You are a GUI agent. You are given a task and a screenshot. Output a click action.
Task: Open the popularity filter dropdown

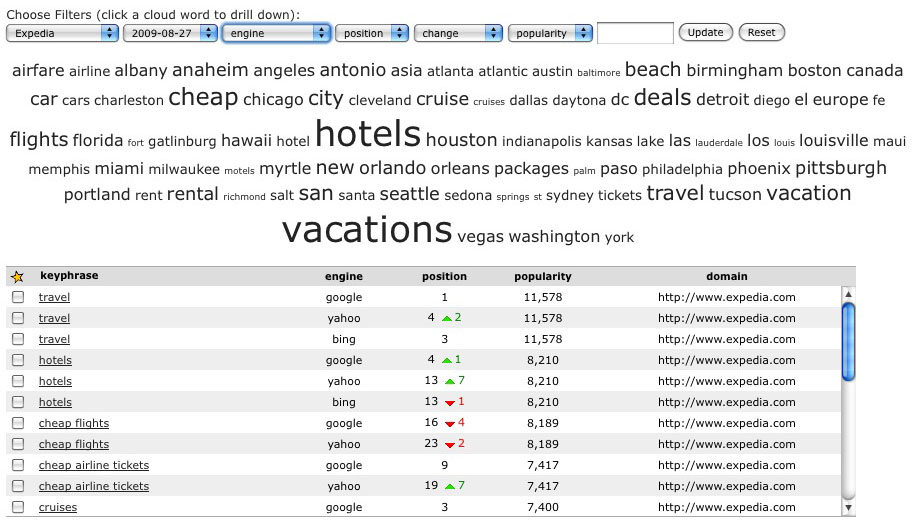click(x=550, y=33)
